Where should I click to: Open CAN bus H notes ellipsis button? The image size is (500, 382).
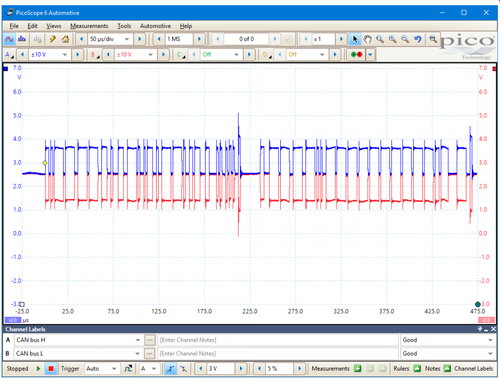[x=150, y=340]
